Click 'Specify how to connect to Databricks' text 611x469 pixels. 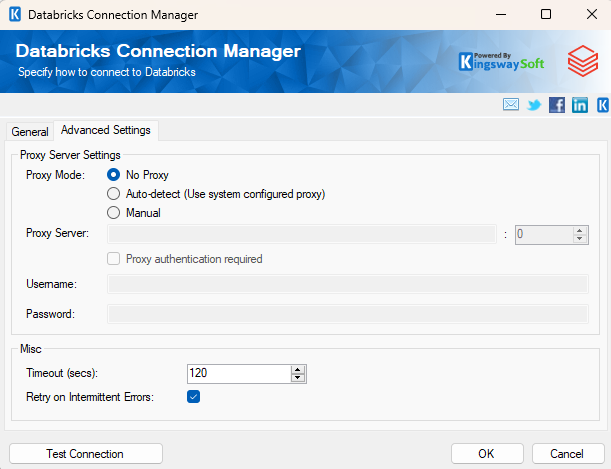[107, 72]
